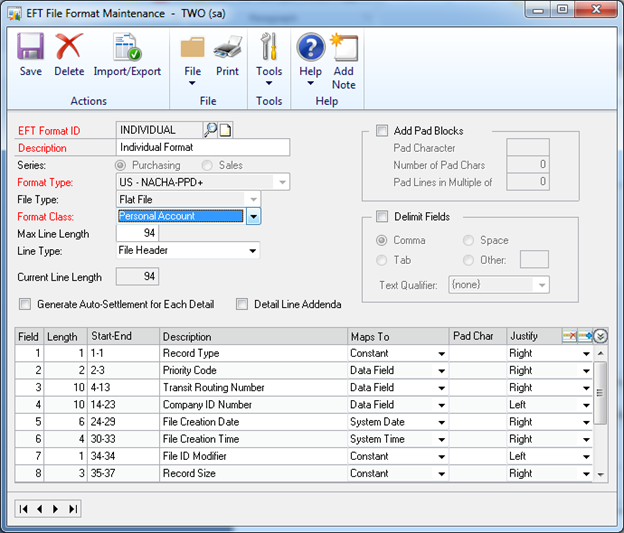Open Maps To dropdown for Record Type row
The height and width of the screenshot is (533, 624).
click(442, 354)
